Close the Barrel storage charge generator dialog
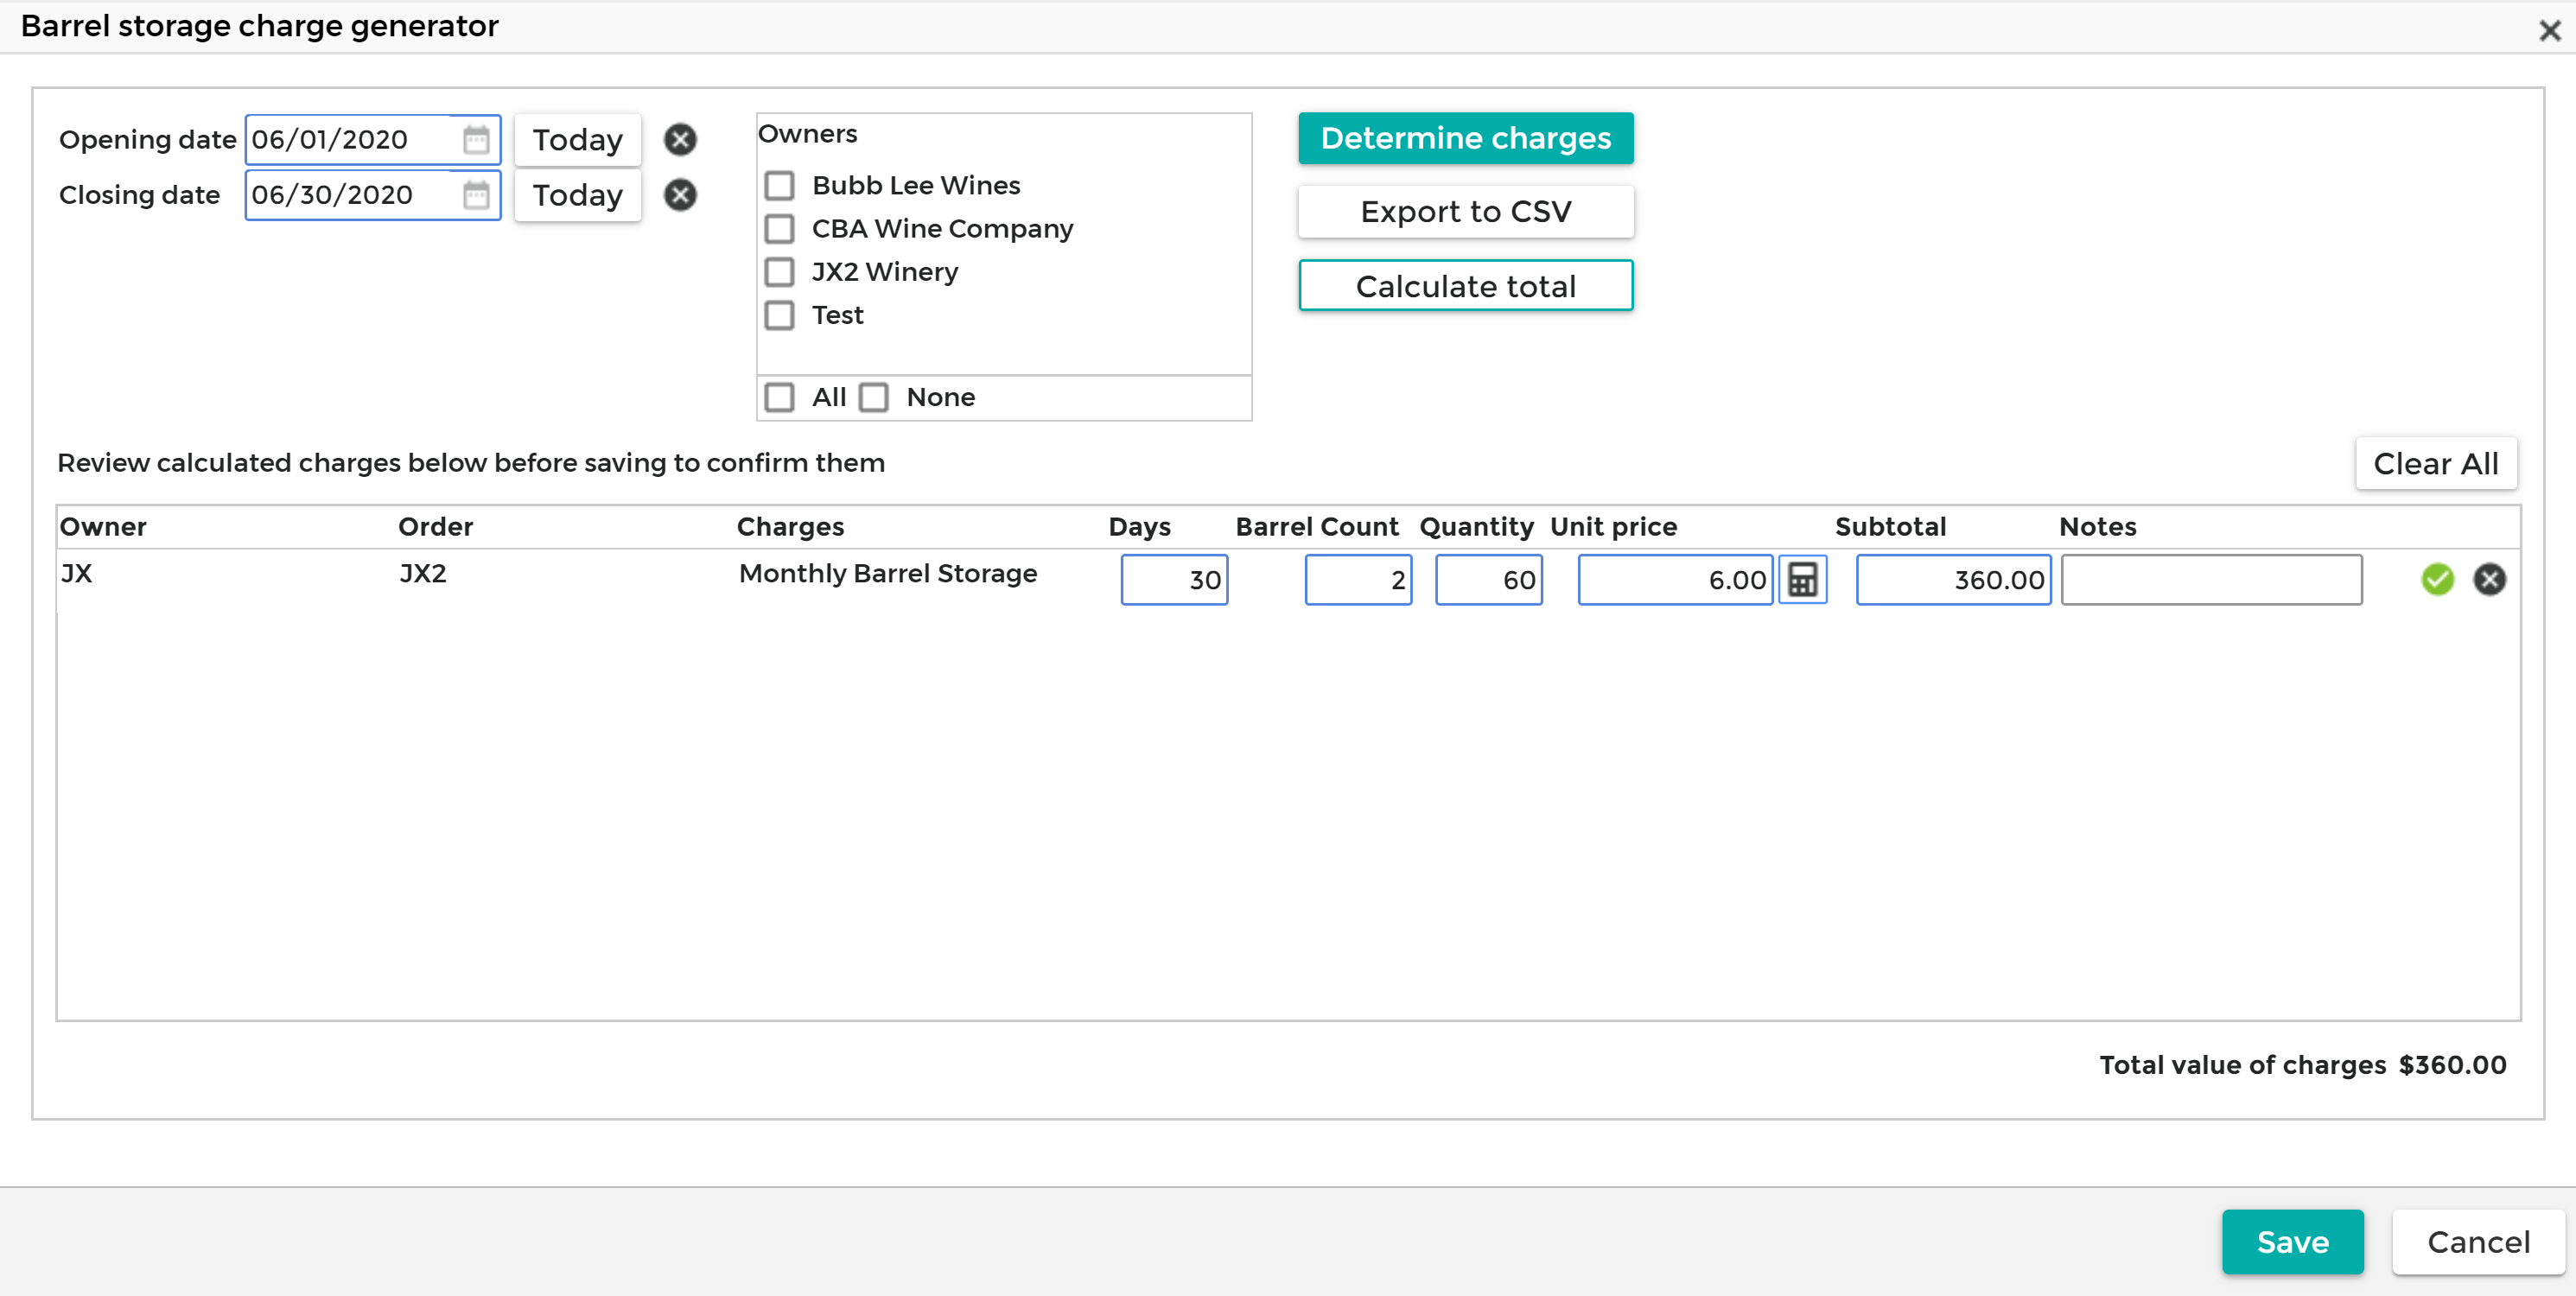This screenshot has width=2576, height=1296. pos(2549,30)
